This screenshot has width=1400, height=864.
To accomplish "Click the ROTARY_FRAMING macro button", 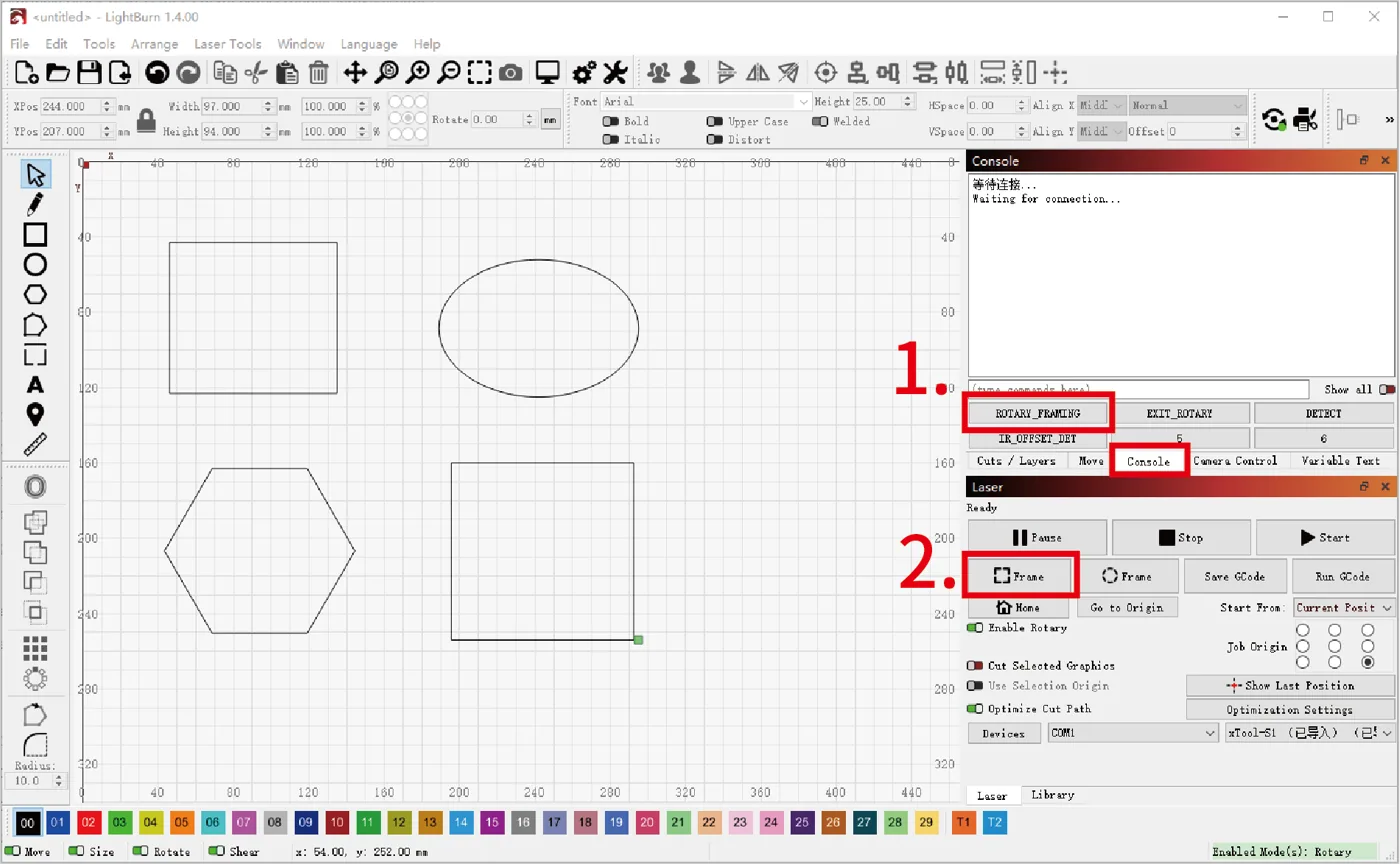I will tap(1038, 413).
